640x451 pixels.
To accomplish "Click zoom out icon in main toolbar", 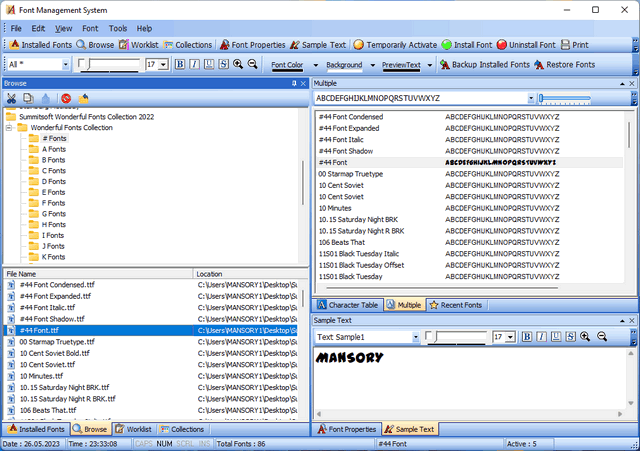I will tap(253, 64).
